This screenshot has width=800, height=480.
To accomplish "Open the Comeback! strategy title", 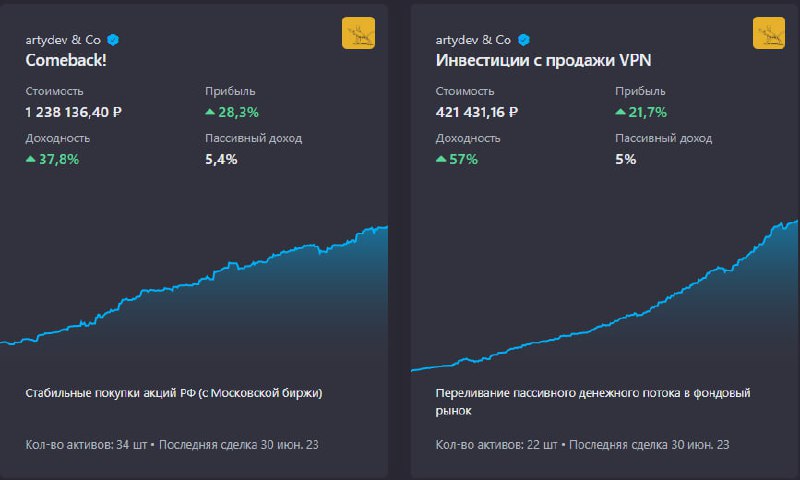I will click(x=67, y=60).
